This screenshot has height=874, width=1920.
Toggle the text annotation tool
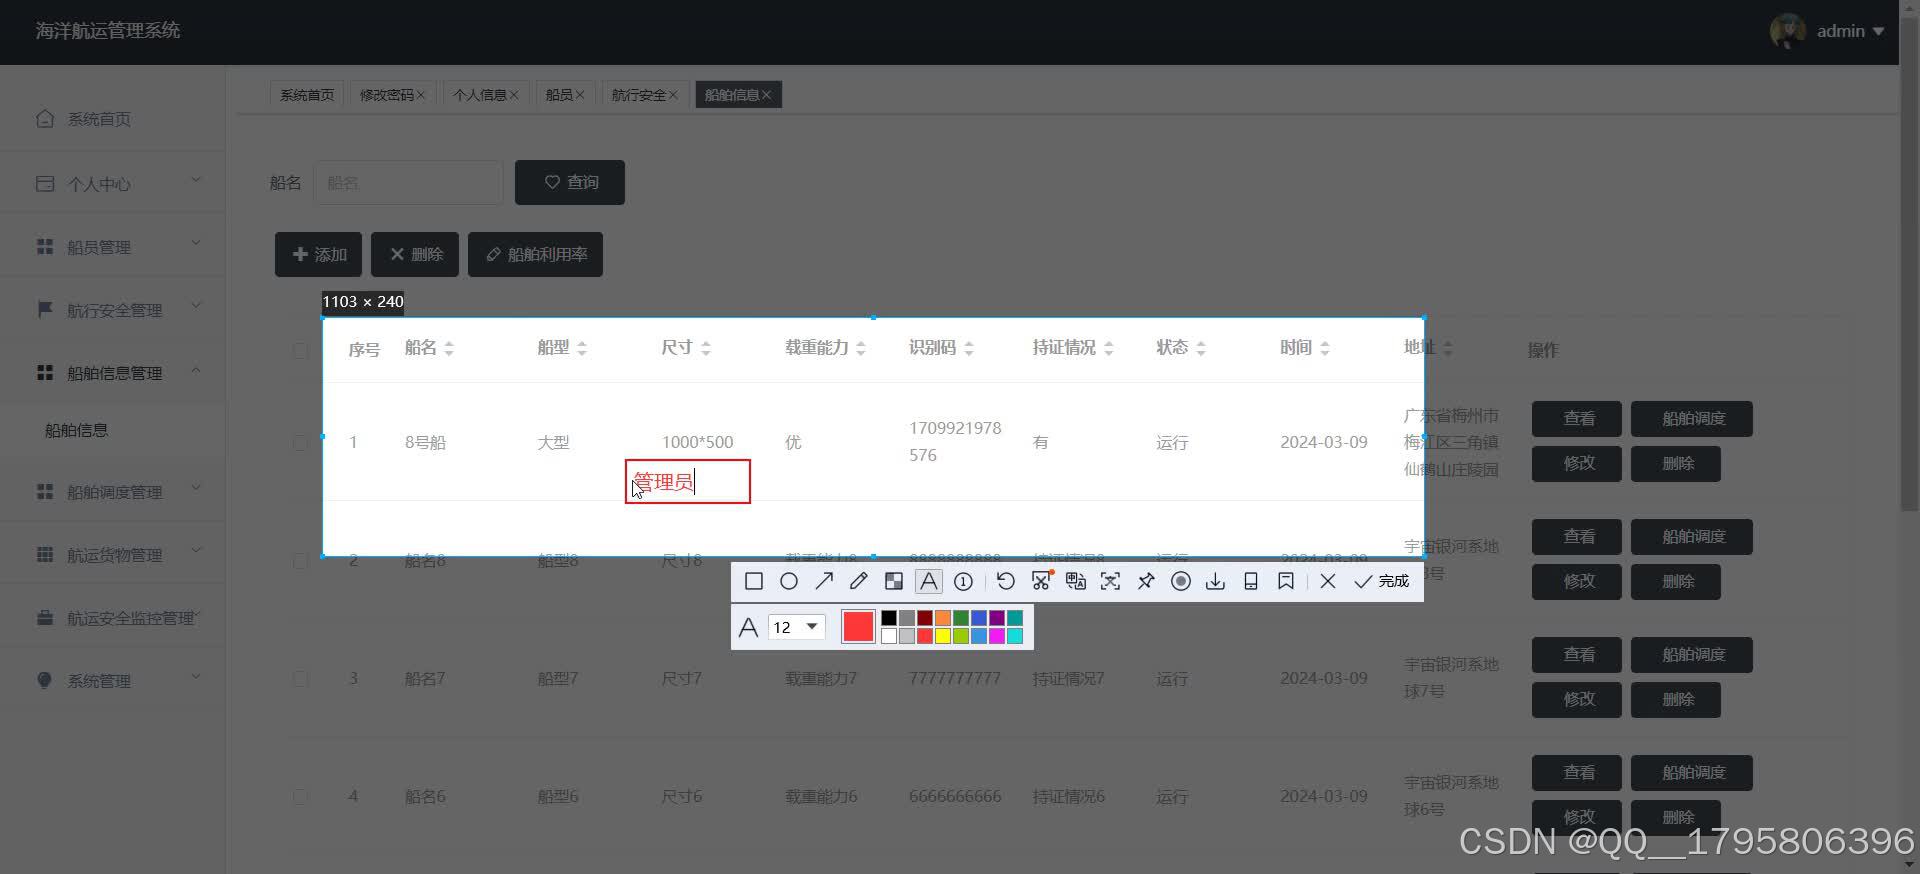[x=929, y=581]
